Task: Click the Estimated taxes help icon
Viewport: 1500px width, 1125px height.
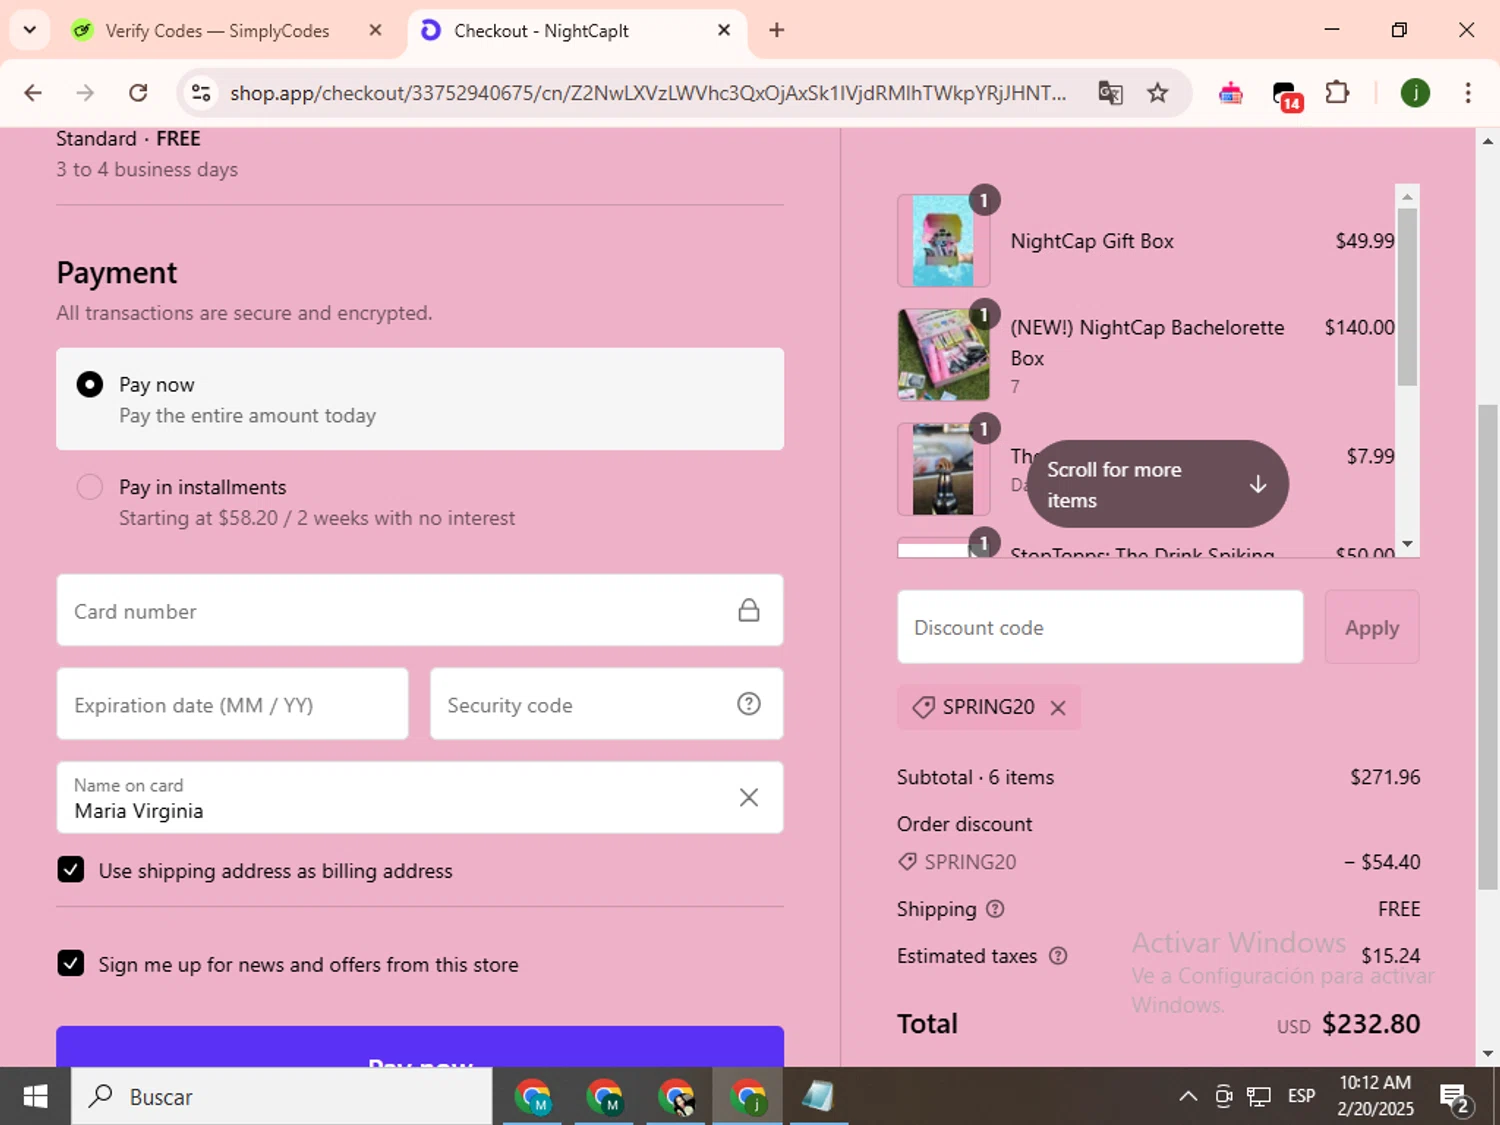Action: tap(1058, 956)
